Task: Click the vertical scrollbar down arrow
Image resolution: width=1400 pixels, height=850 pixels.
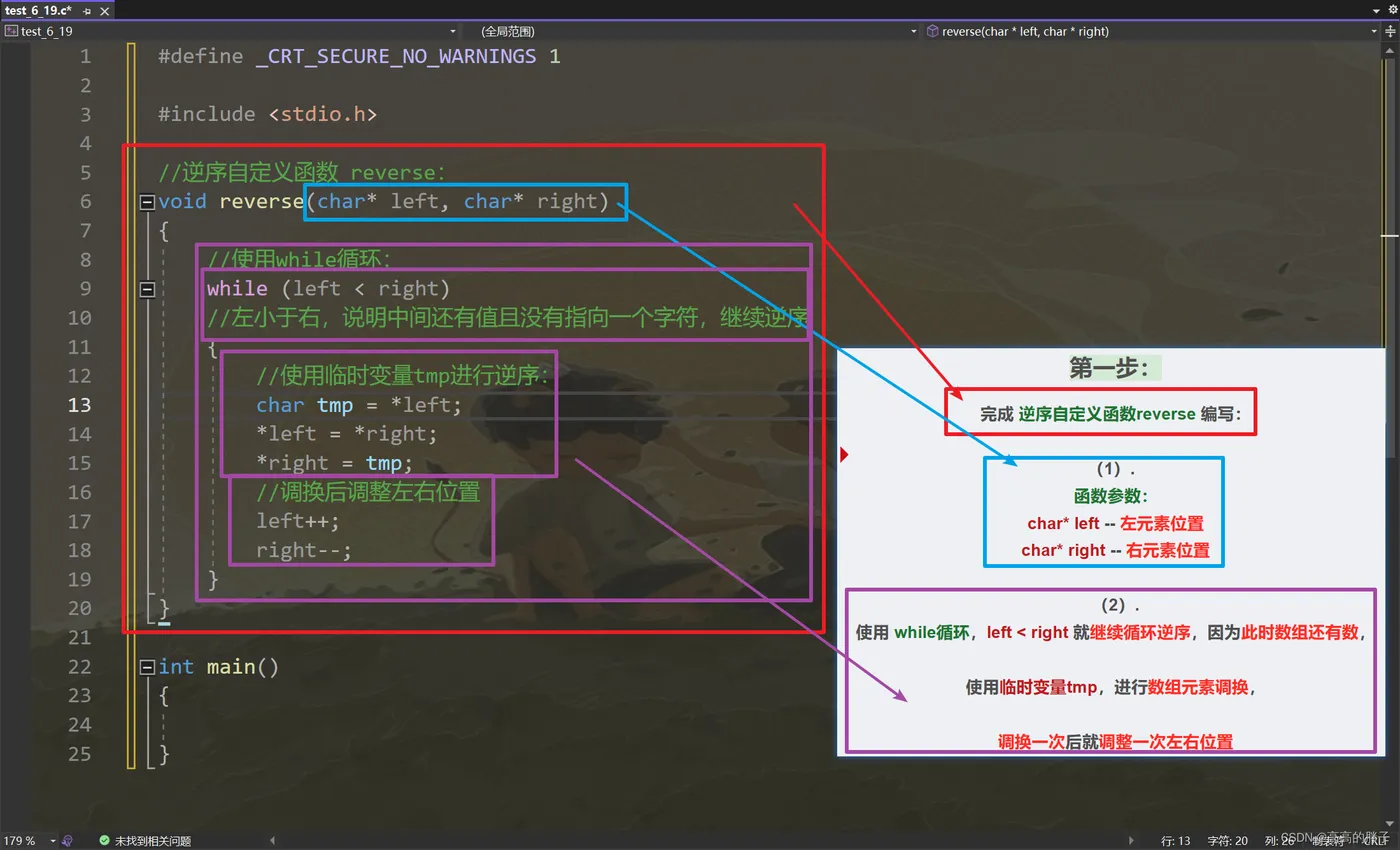Action: 1391,826
